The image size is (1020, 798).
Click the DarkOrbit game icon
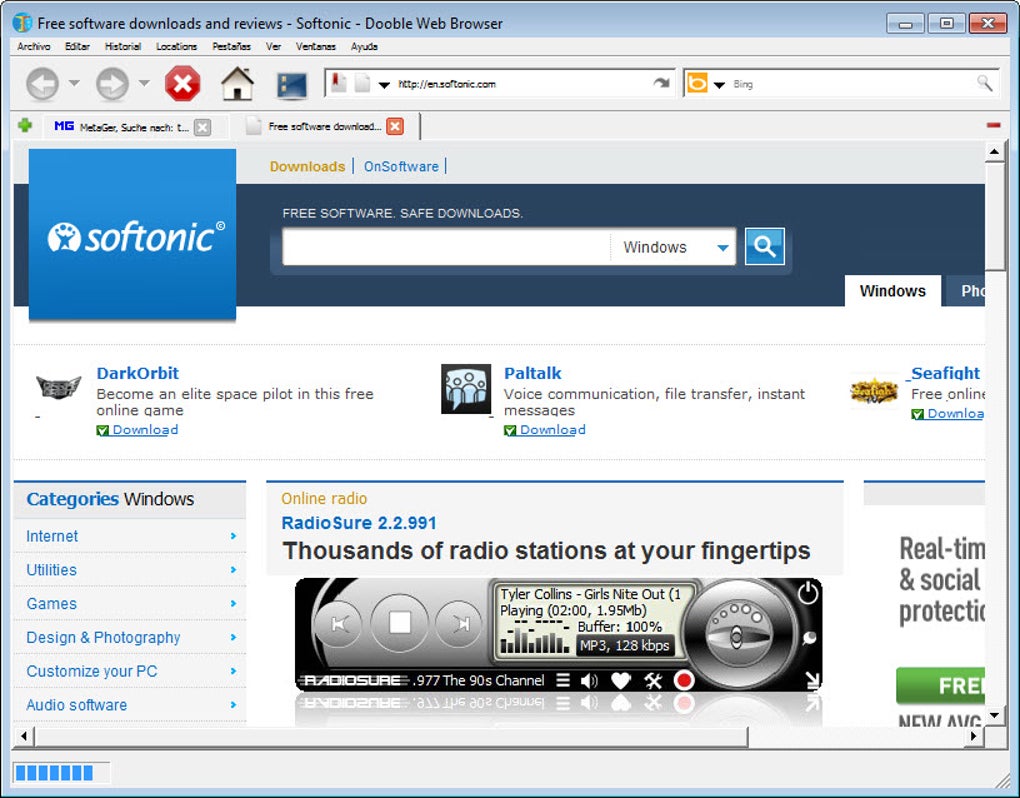tap(59, 388)
